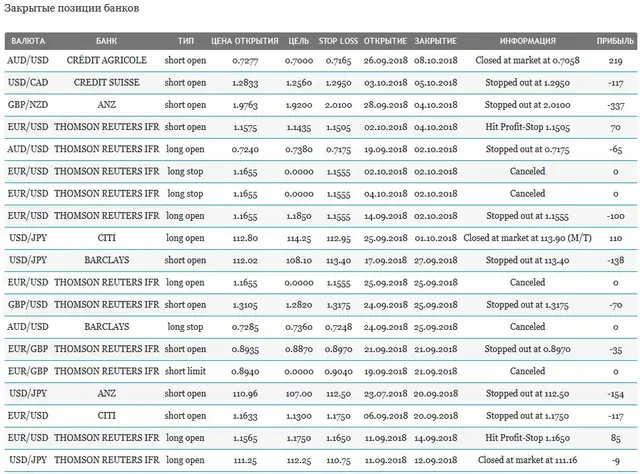Image resolution: width=640 pixels, height=474 pixels.
Task: Click 'Stopped out at 2.0100' cell
Action: (x=527, y=105)
